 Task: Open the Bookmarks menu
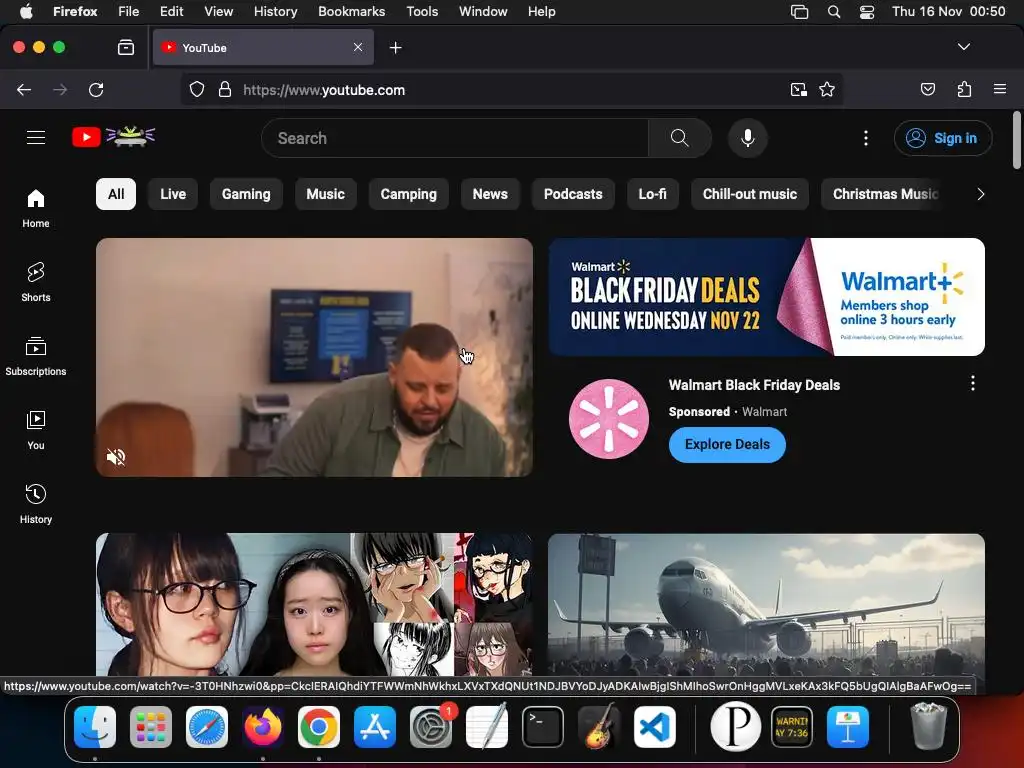351,11
